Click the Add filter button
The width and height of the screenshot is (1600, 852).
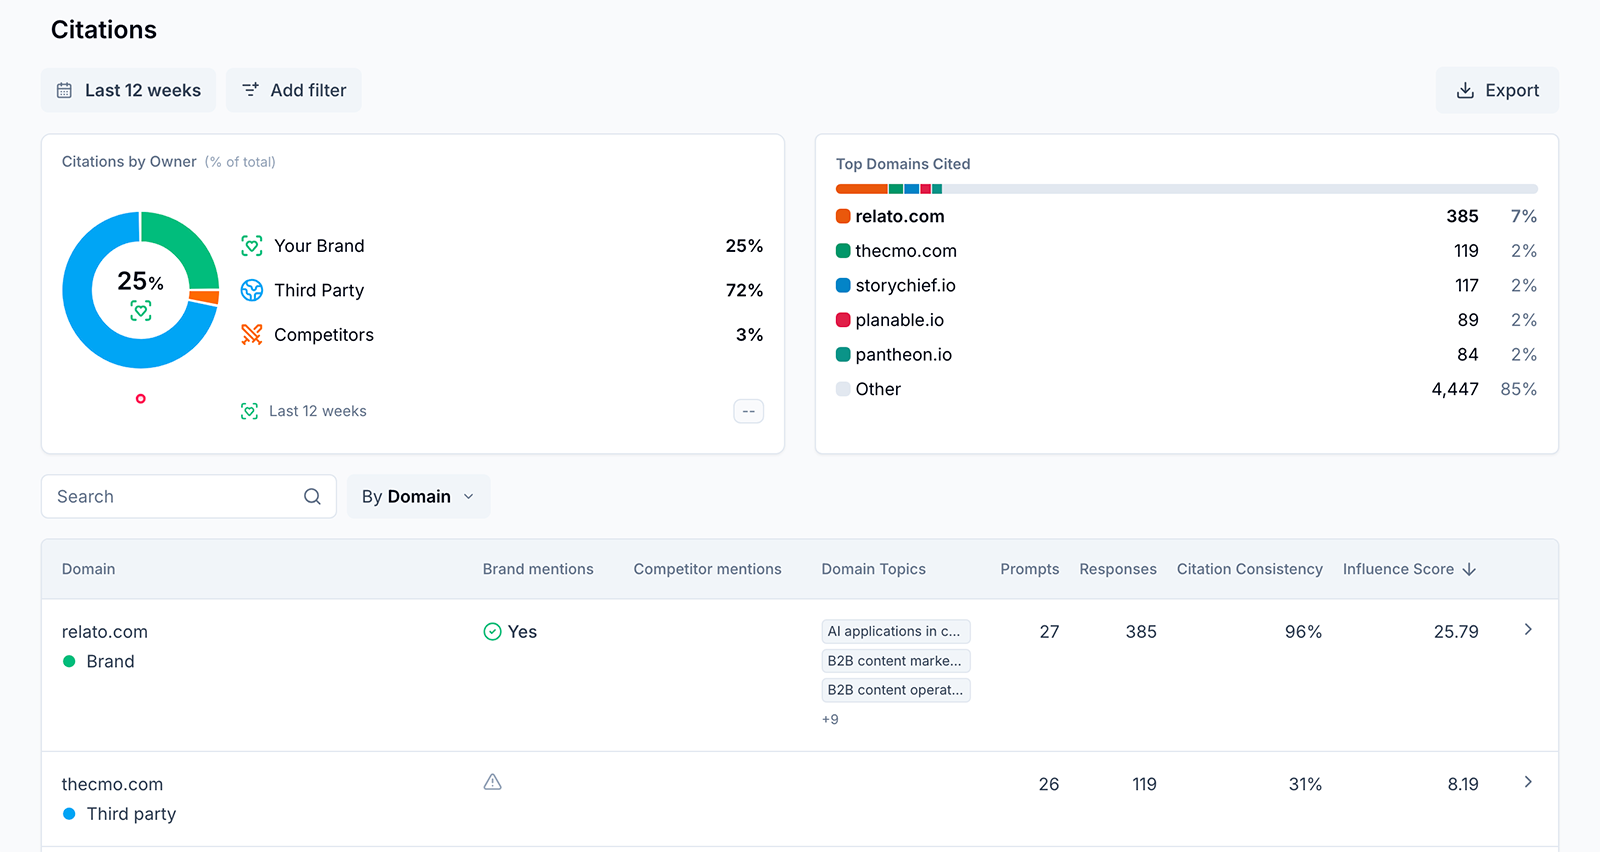(294, 90)
